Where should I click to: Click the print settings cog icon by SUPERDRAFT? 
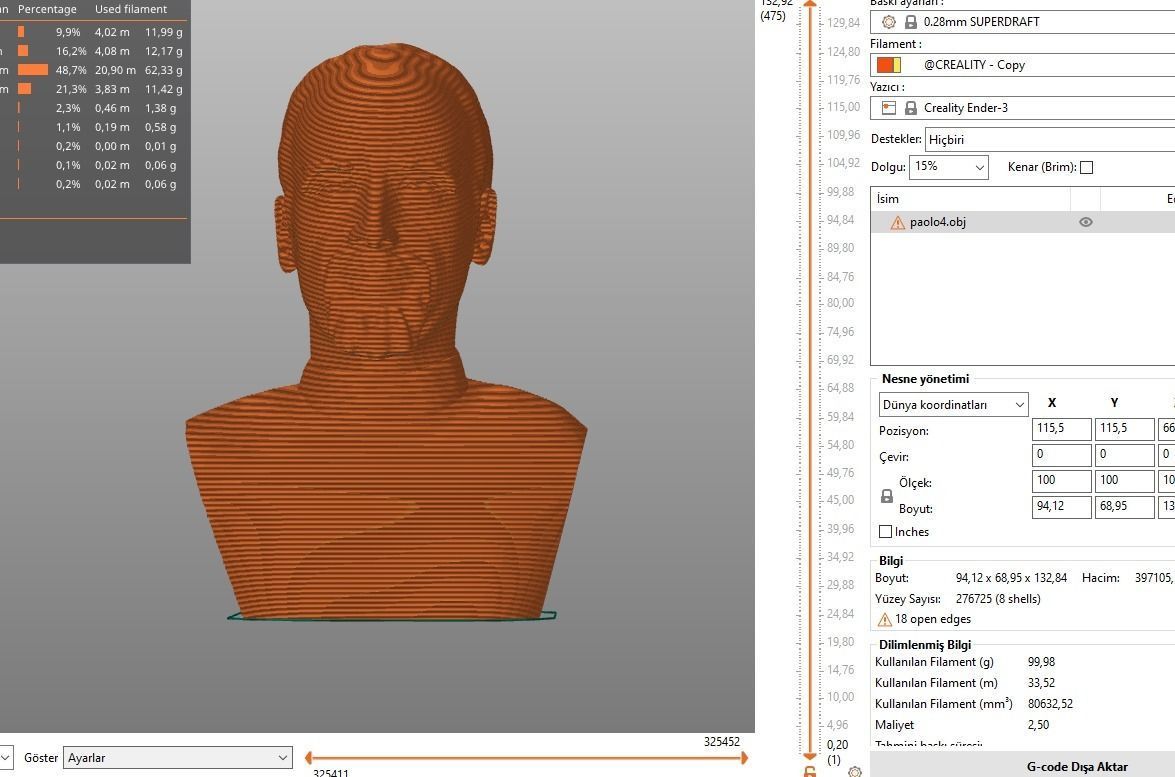889,22
